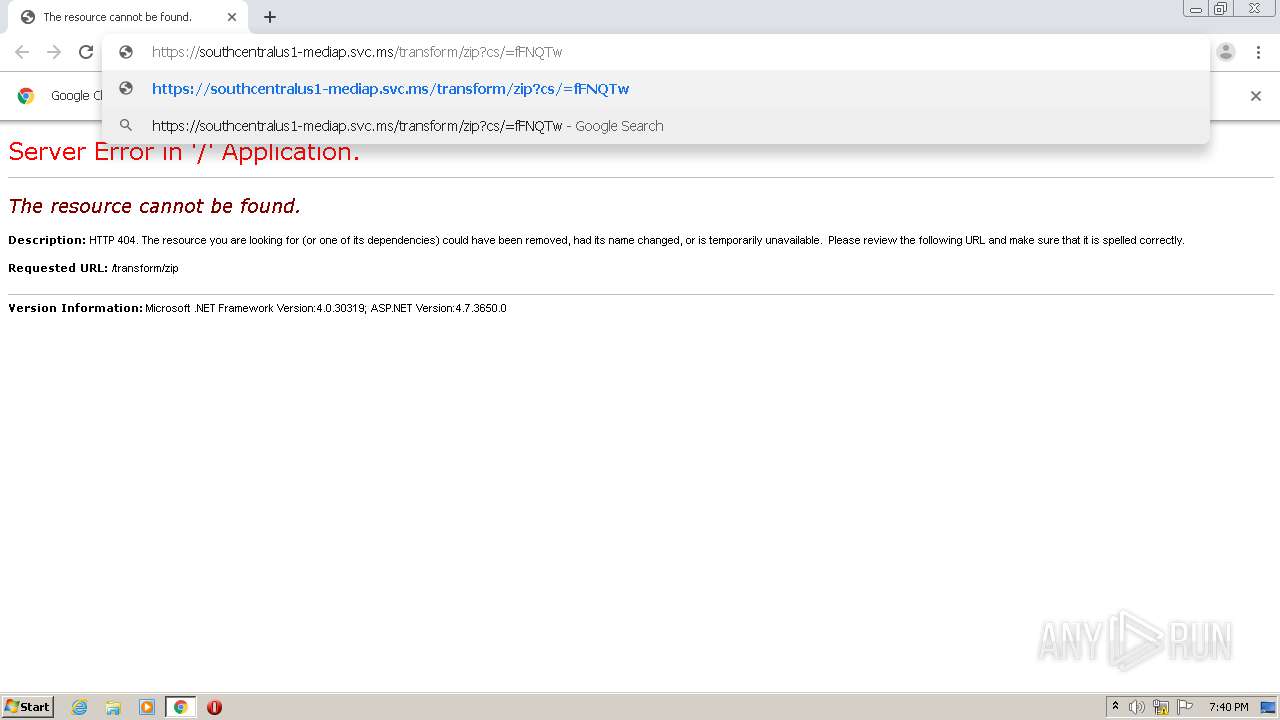Choose the Google Search suggestion row
Image resolution: width=1280 pixels, height=720 pixels.
pyautogui.click(x=656, y=126)
